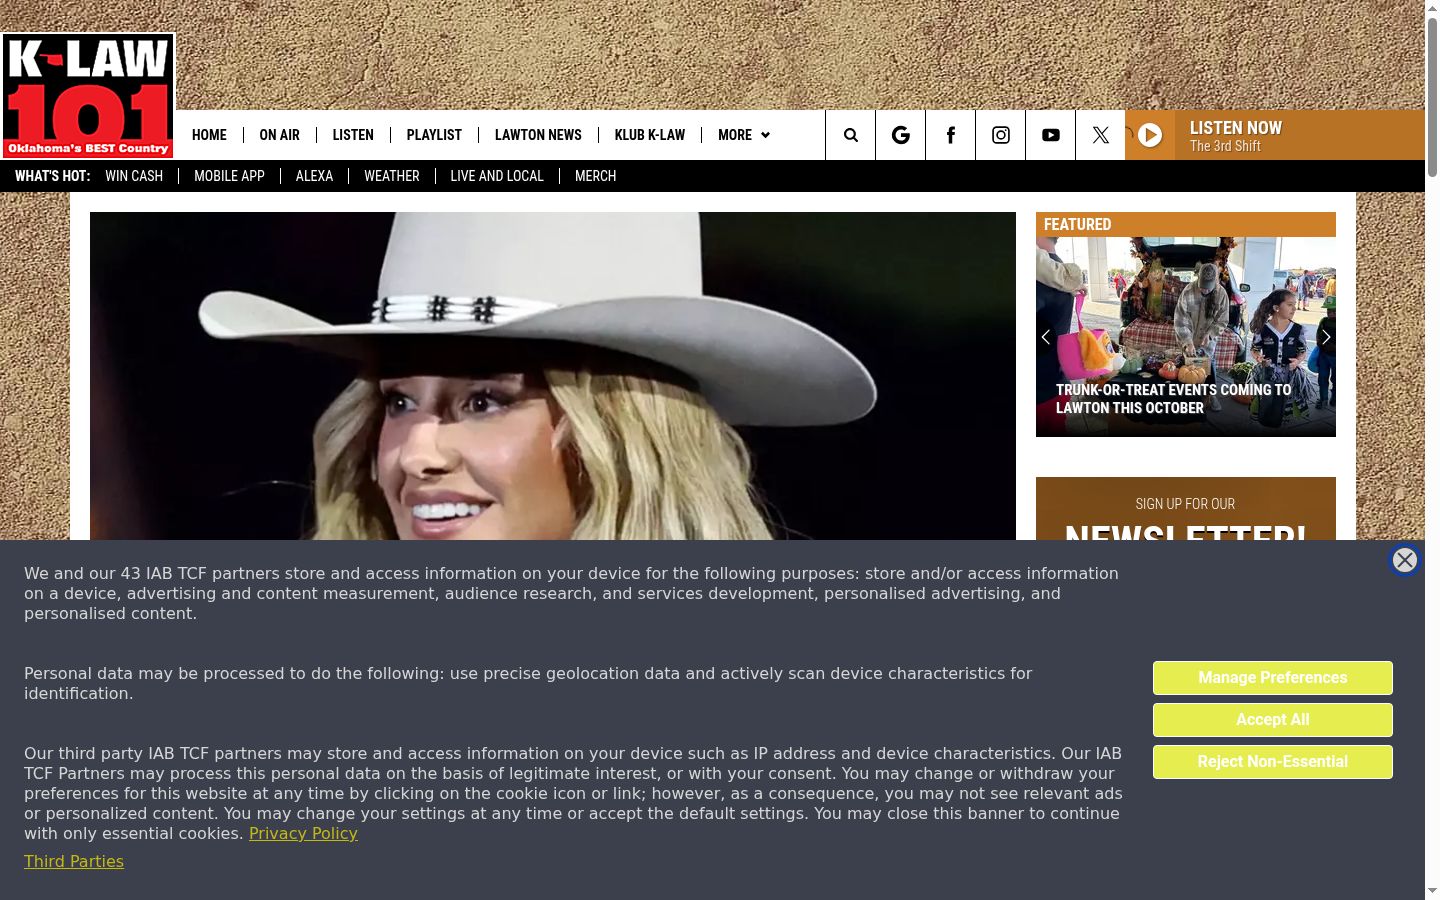Open the X (Twitter) icon link
This screenshot has height=900, width=1440.
pyautogui.click(x=1101, y=135)
